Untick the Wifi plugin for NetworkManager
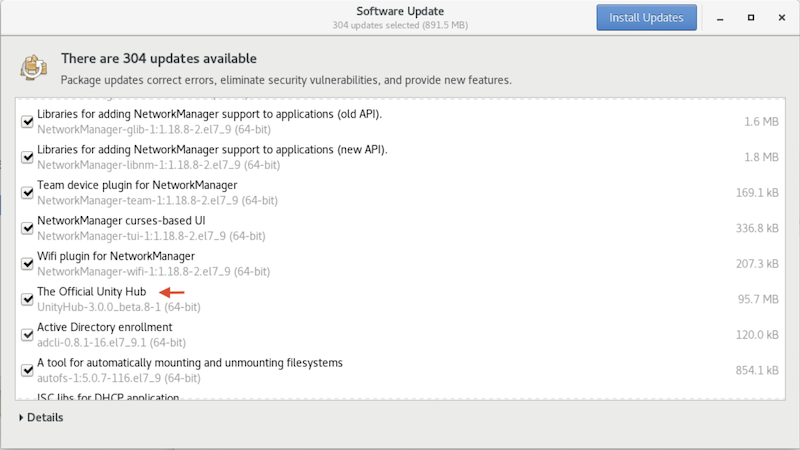800x450 pixels. pyautogui.click(x=27, y=263)
